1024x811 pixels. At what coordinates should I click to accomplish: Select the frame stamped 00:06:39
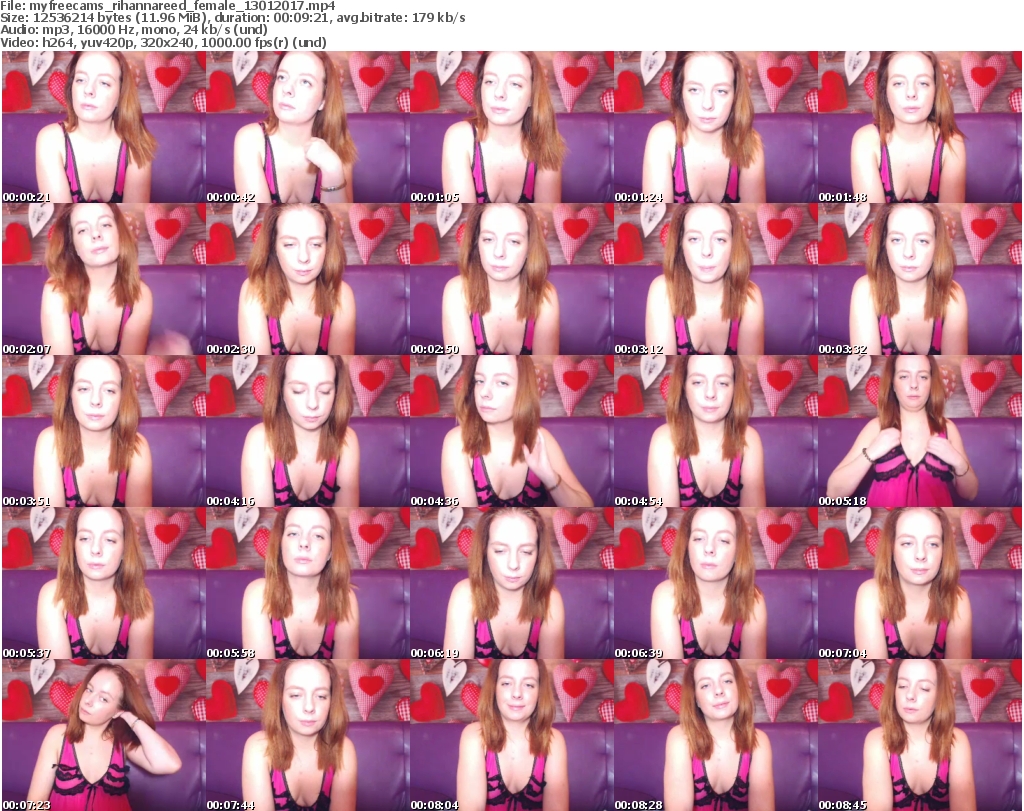tap(716, 583)
